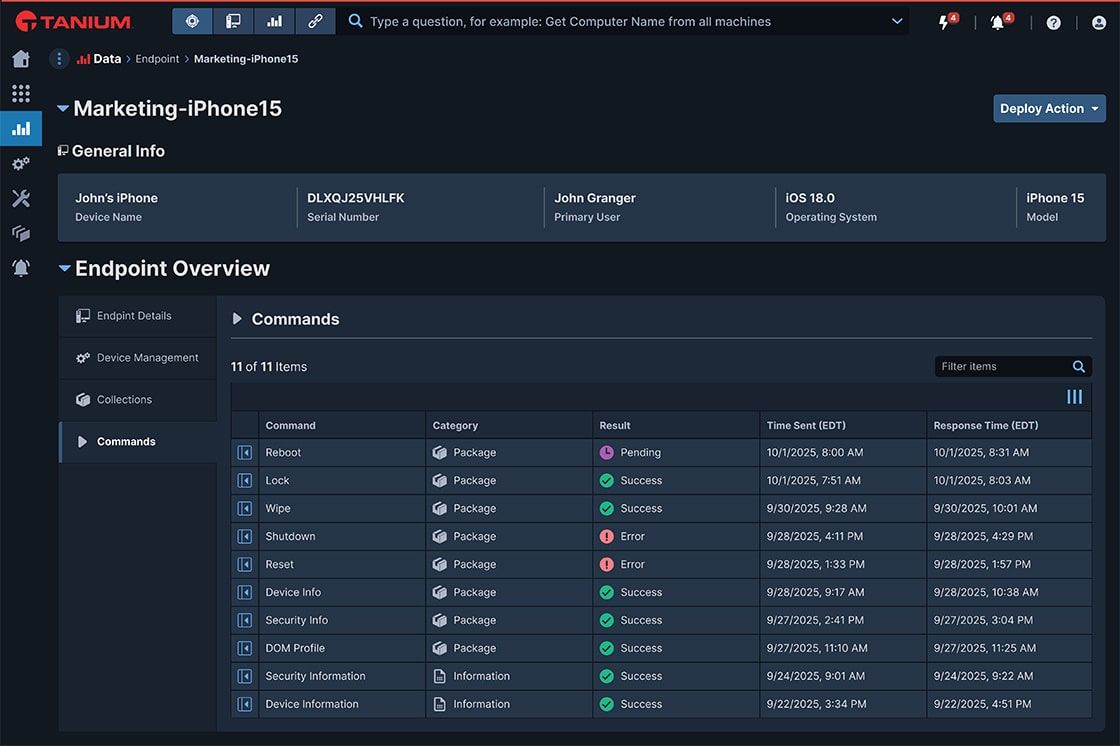
Task: Click the target interact toolbar icon
Action: click(192, 21)
